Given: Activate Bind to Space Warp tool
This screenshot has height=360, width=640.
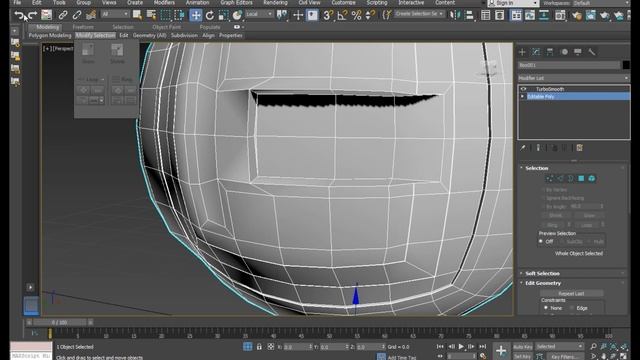Looking at the screenshot, I should (91, 16).
